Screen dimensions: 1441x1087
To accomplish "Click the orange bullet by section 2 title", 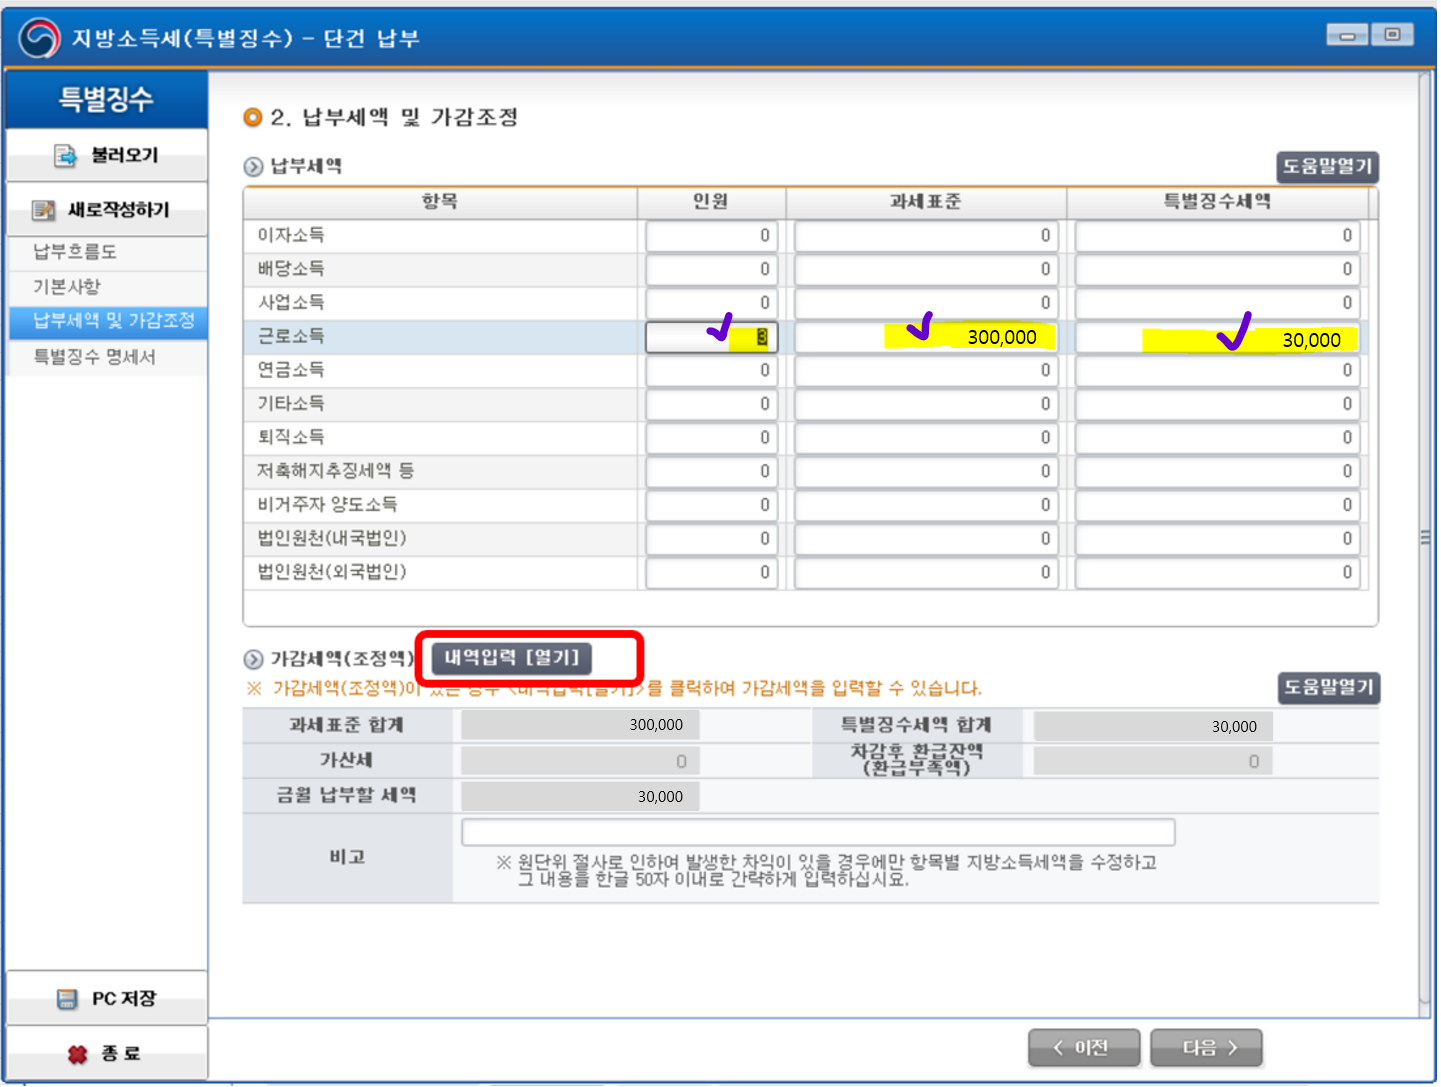I will [253, 118].
